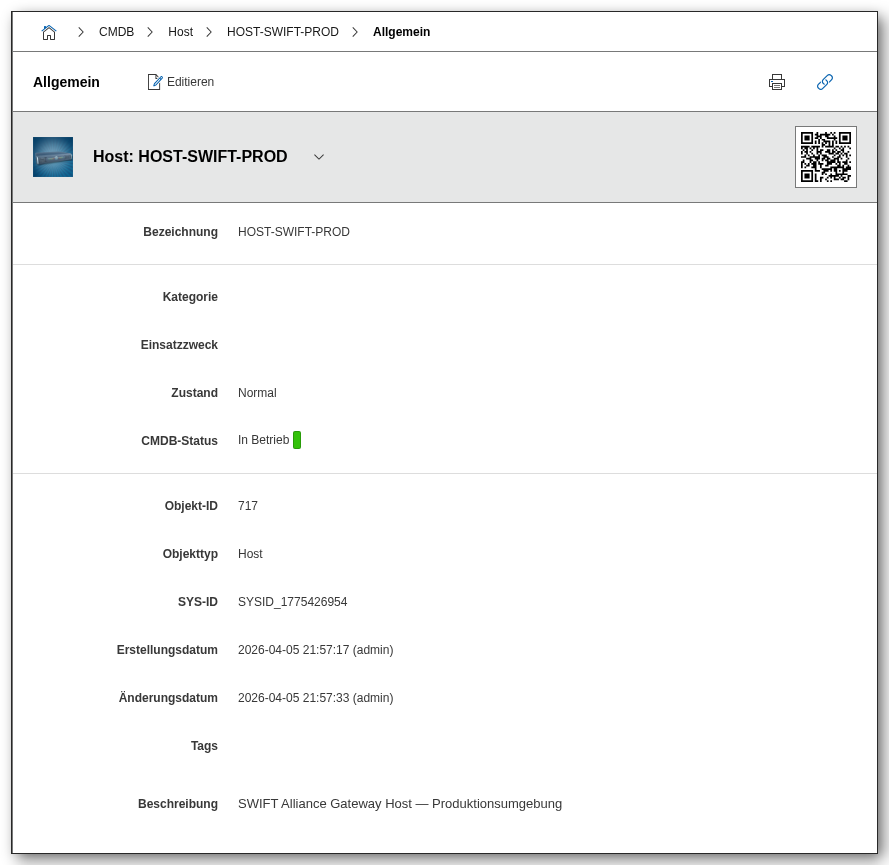Expand the dropdown arrow beside the host title

[319, 157]
